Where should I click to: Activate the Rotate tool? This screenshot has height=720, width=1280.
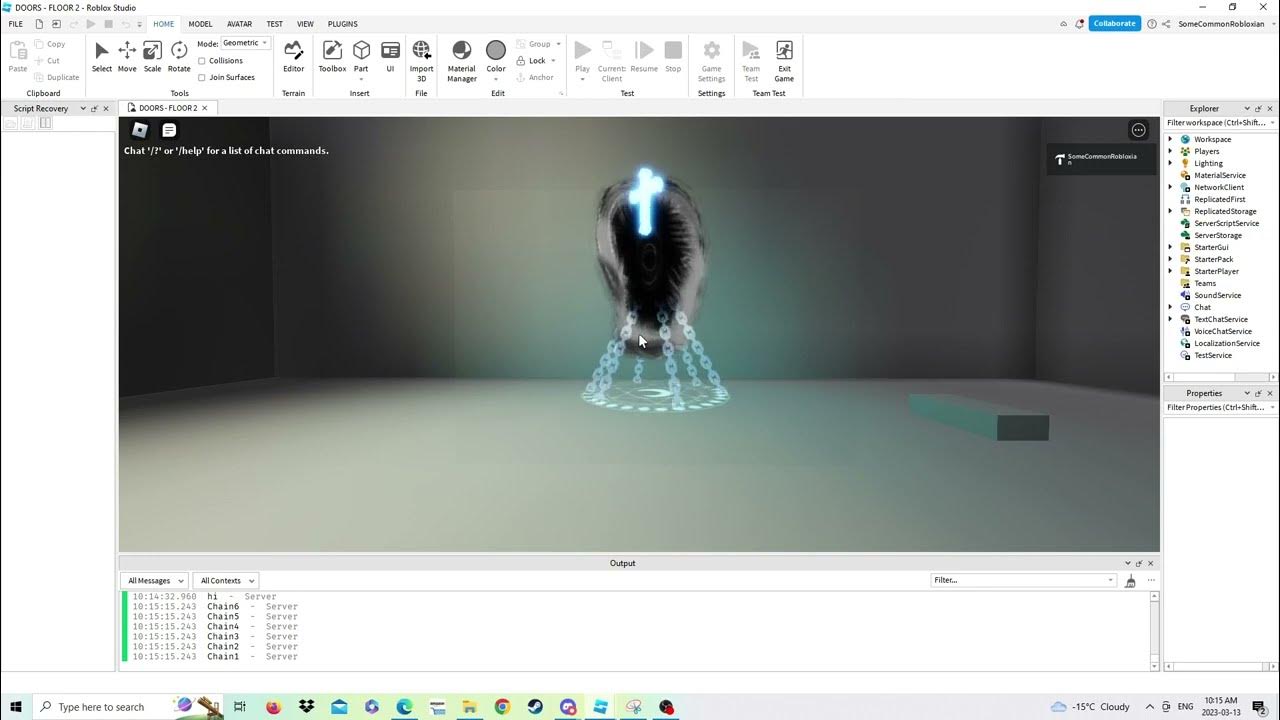coord(179,56)
